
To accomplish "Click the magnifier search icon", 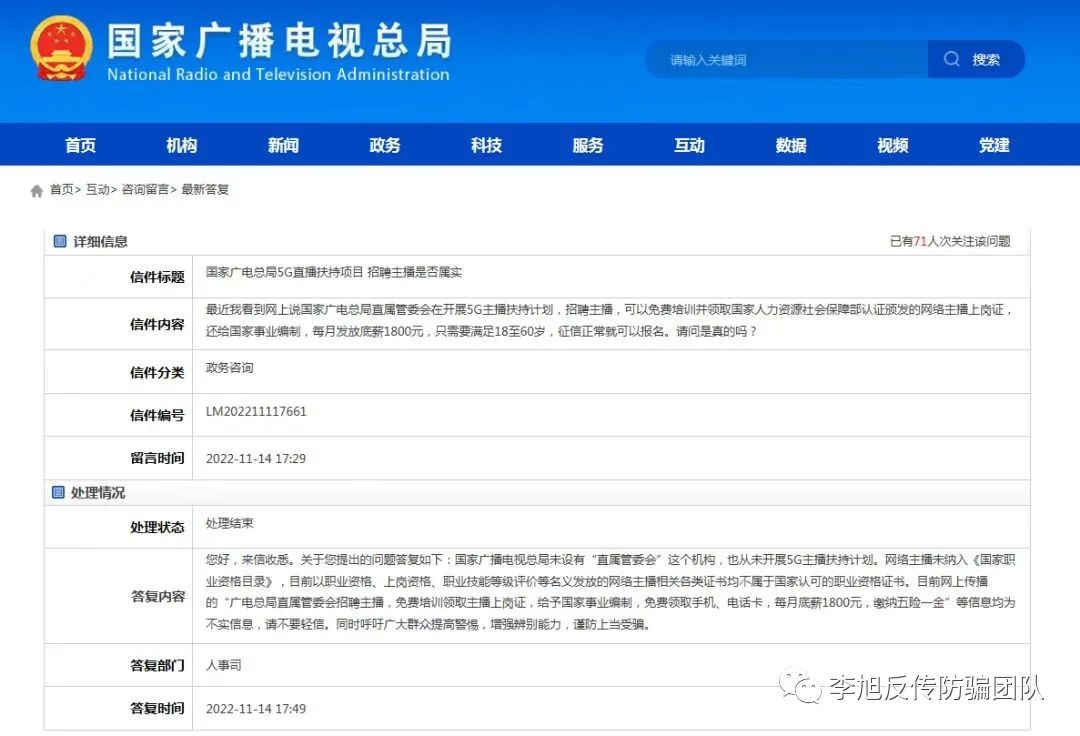I will (x=951, y=59).
